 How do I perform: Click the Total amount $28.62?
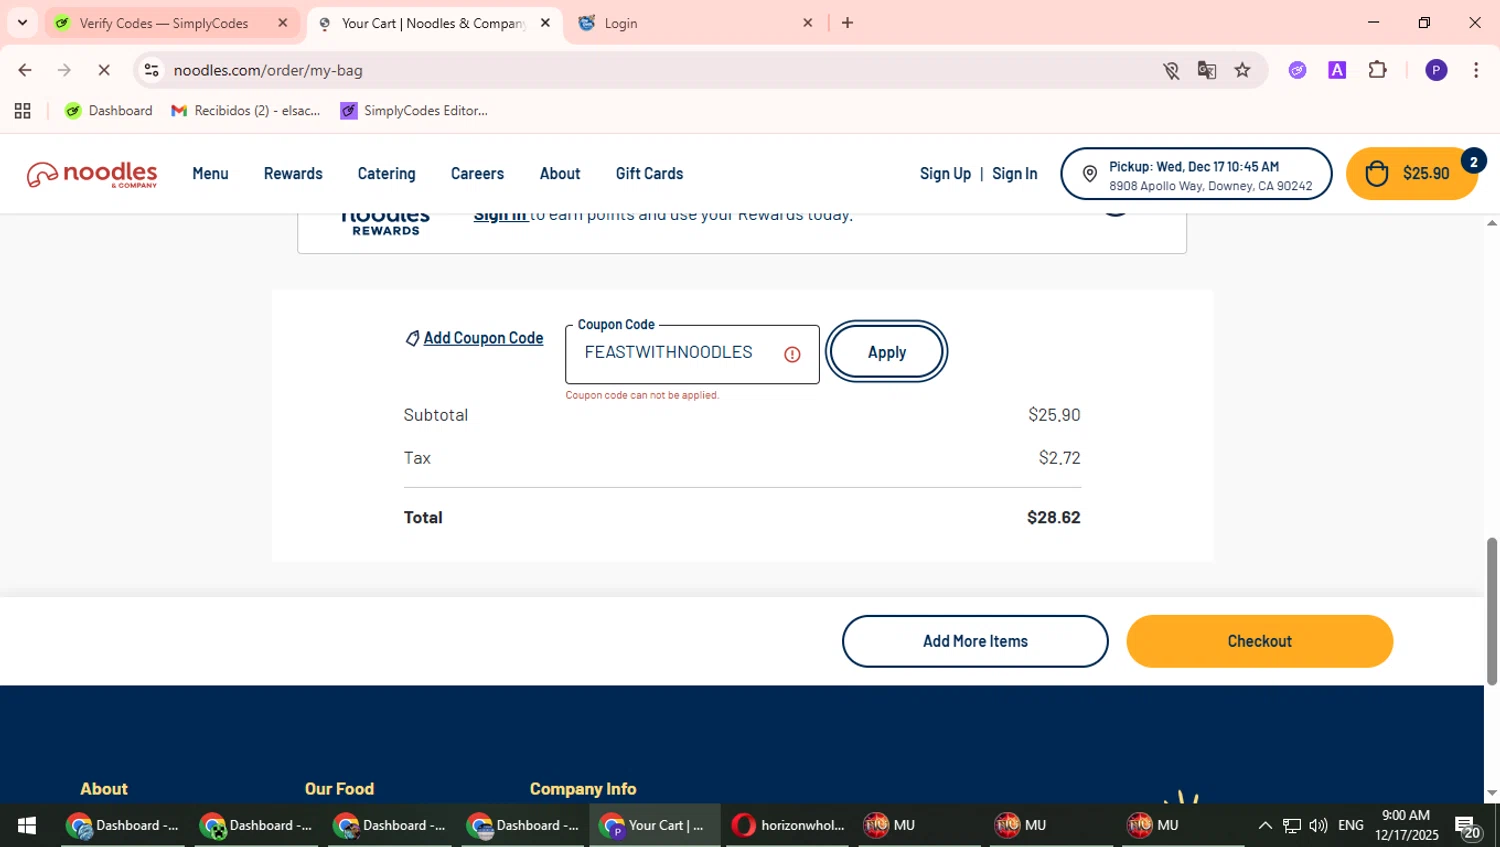pyautogui.click(x=1053, y=518)
